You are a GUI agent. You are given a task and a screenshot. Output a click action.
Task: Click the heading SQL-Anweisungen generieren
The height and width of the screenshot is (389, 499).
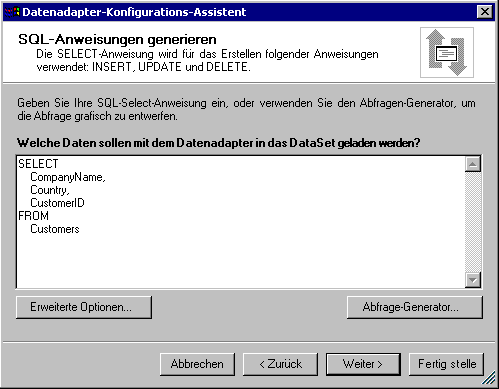[x=117, y=39]
